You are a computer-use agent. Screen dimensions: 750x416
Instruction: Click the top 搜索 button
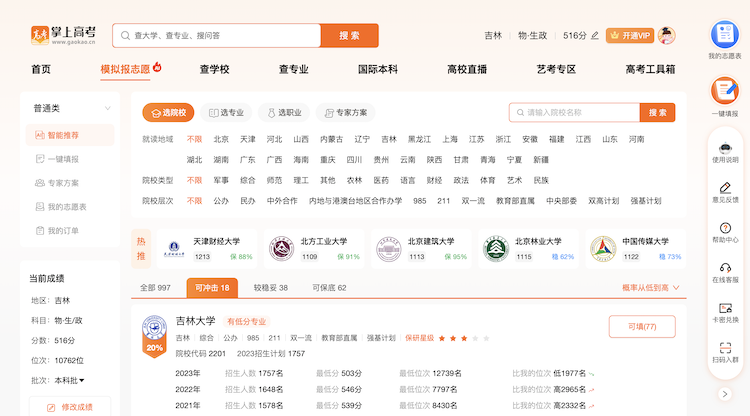click(x=349, y=35)
